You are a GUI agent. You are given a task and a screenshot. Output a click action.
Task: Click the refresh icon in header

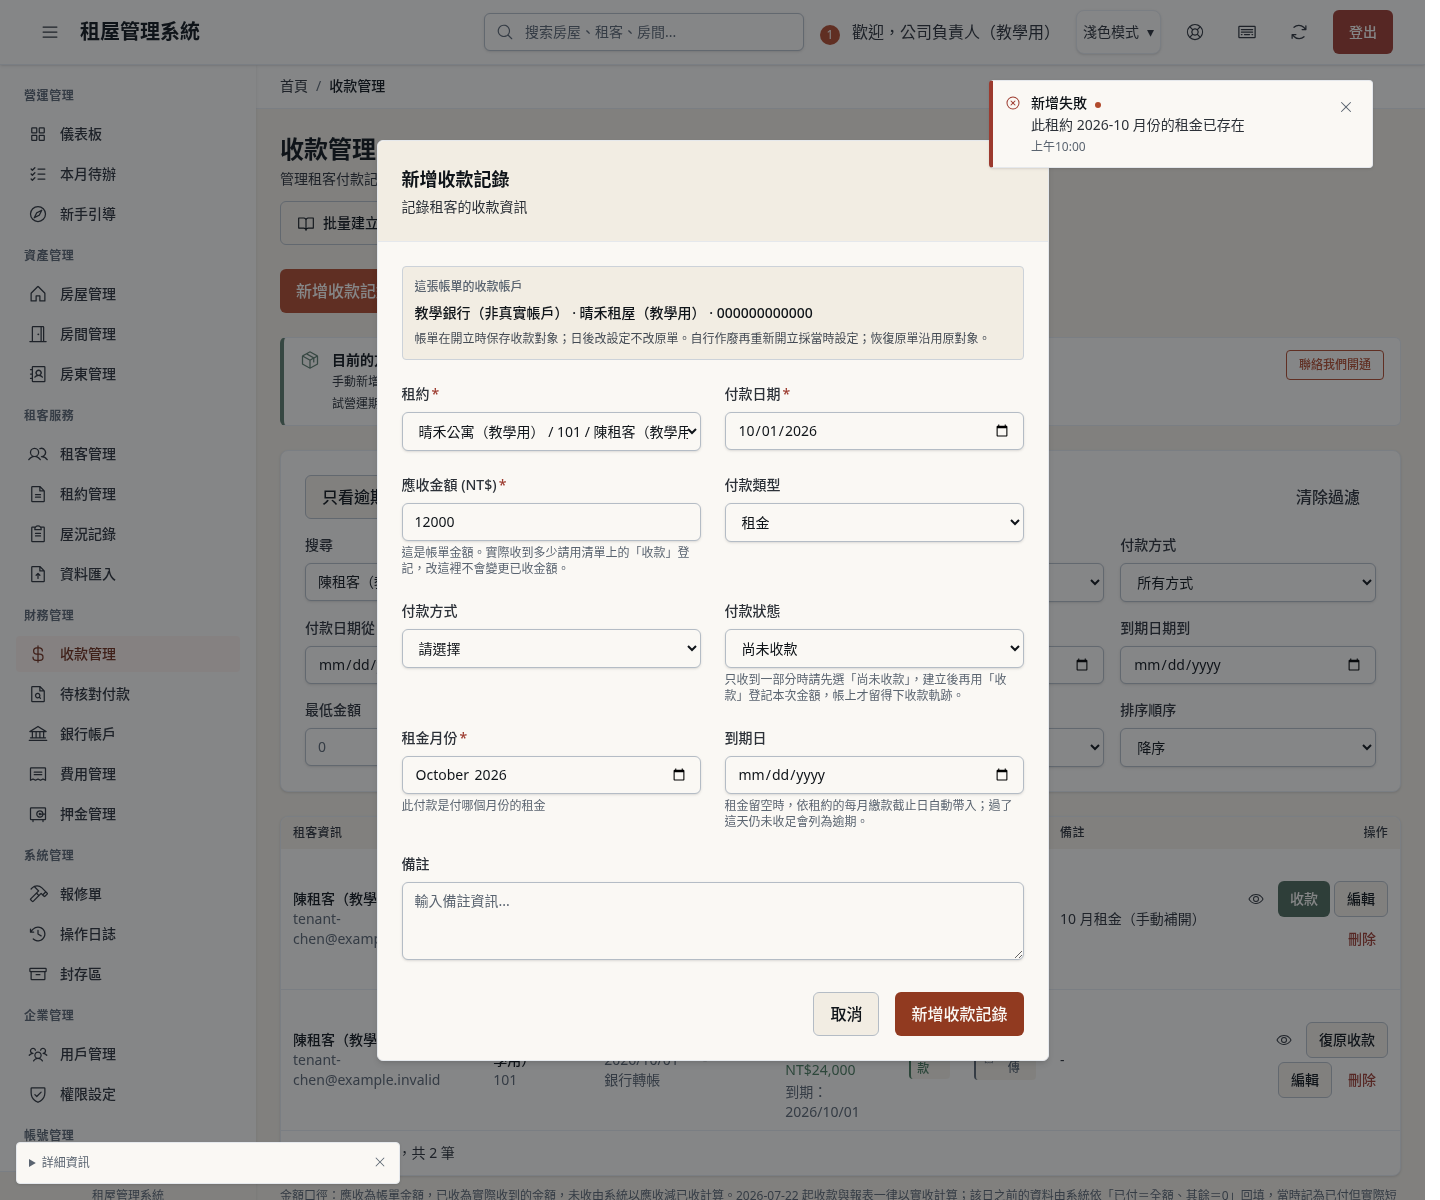[x=1299, y=32]
